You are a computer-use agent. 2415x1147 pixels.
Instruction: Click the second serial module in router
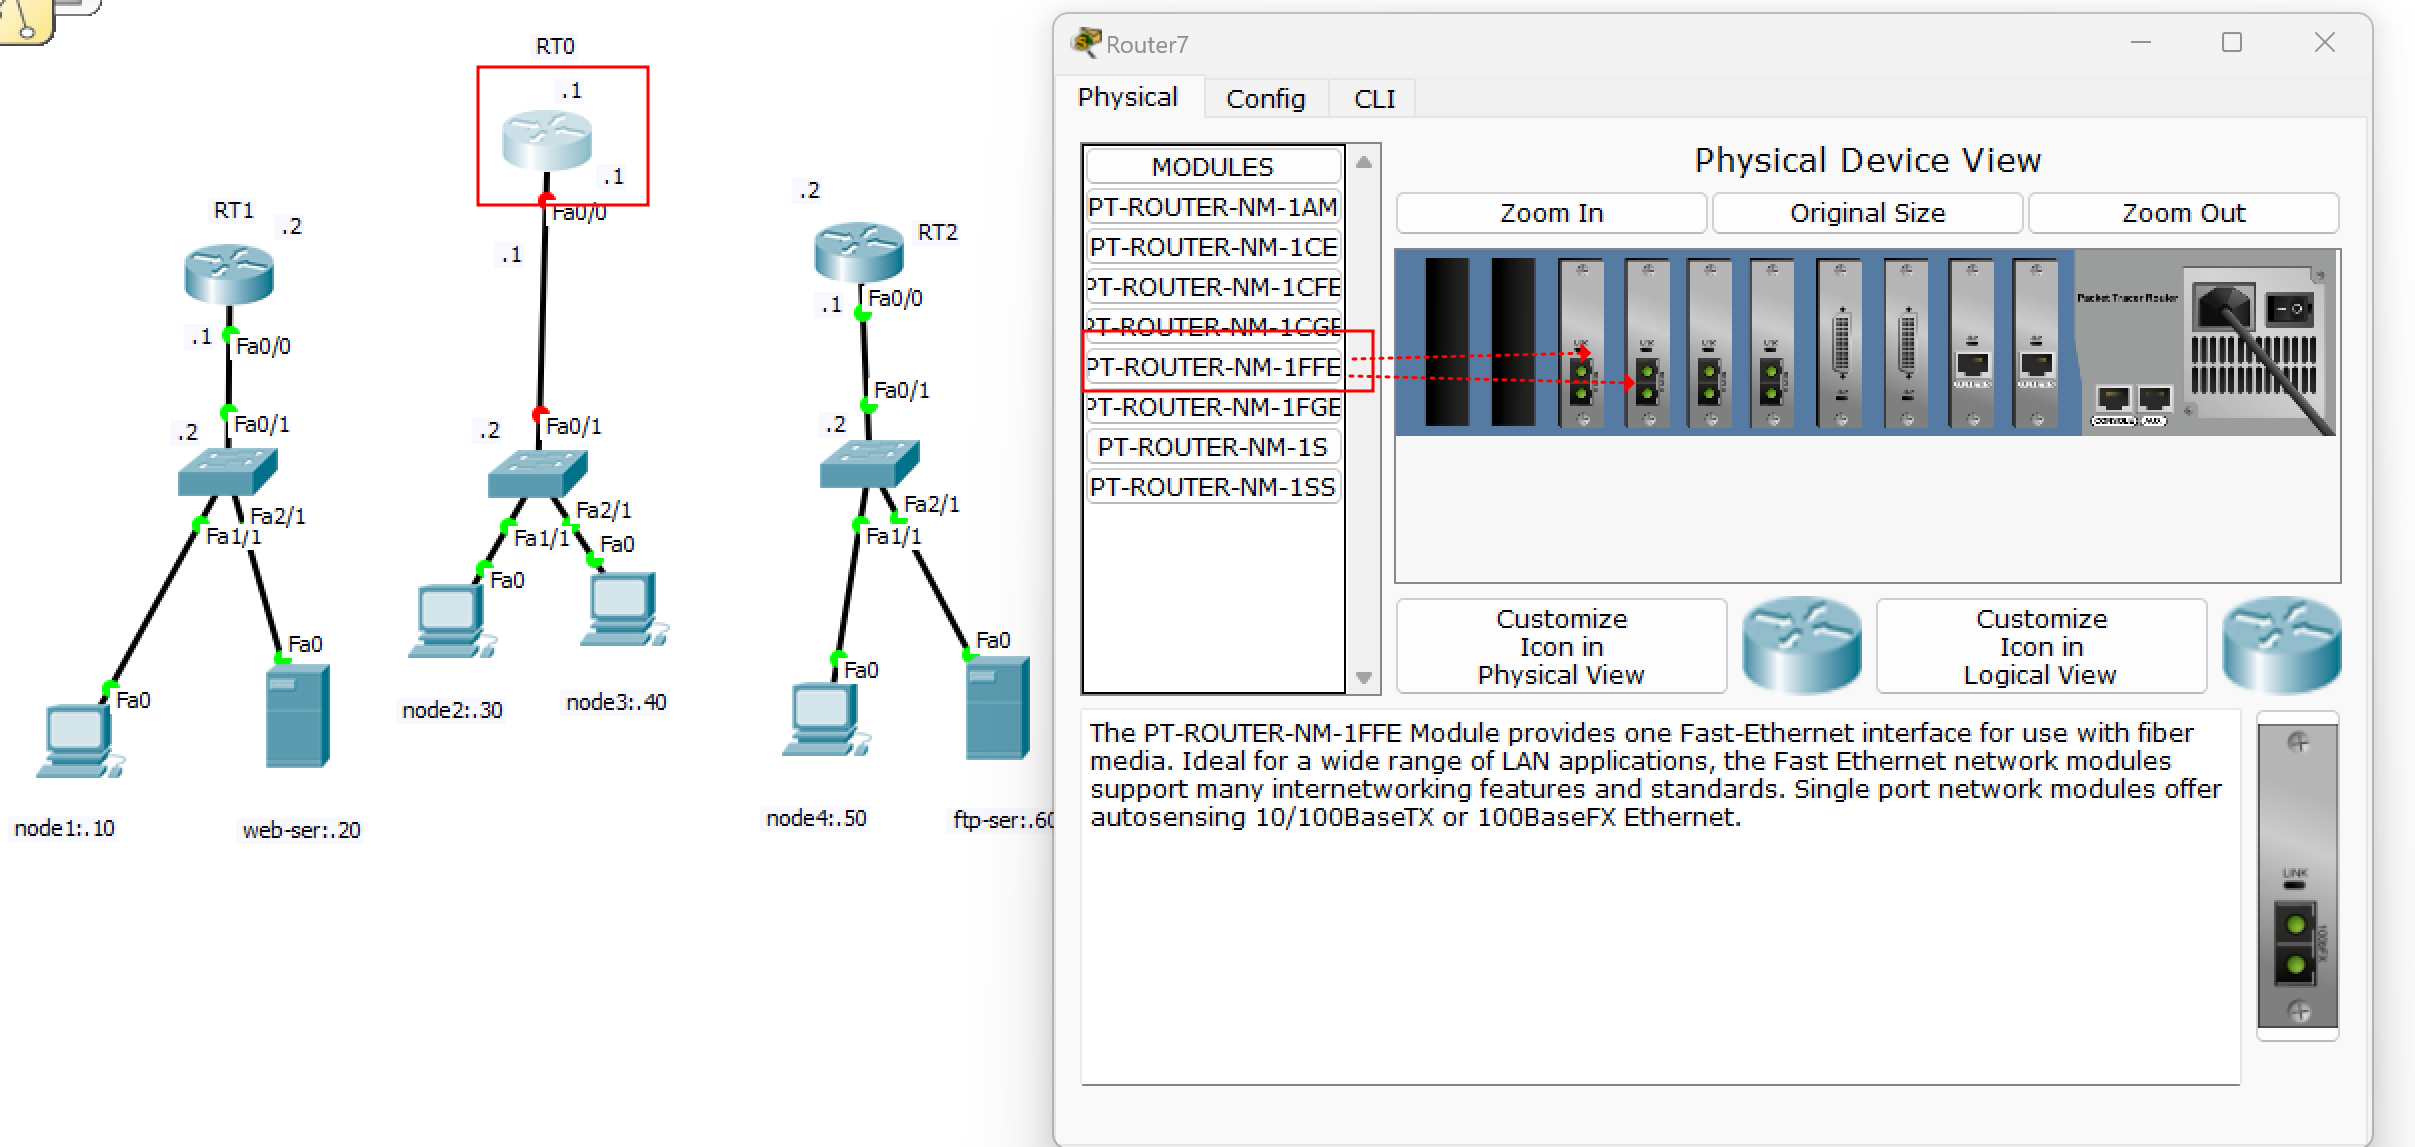1906,343
